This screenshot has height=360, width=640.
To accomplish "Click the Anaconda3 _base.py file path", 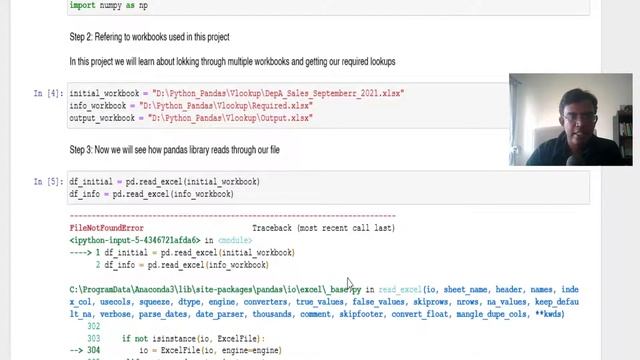I will pyautogui.click(x=215, y=289).
